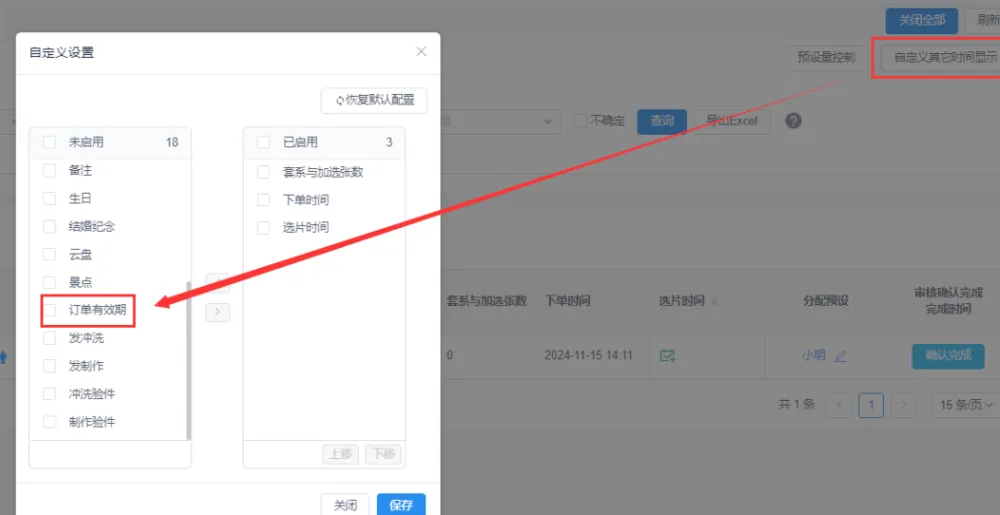
Task: Click the sort icon beside 选片时间 header
Action: [714, 301]
